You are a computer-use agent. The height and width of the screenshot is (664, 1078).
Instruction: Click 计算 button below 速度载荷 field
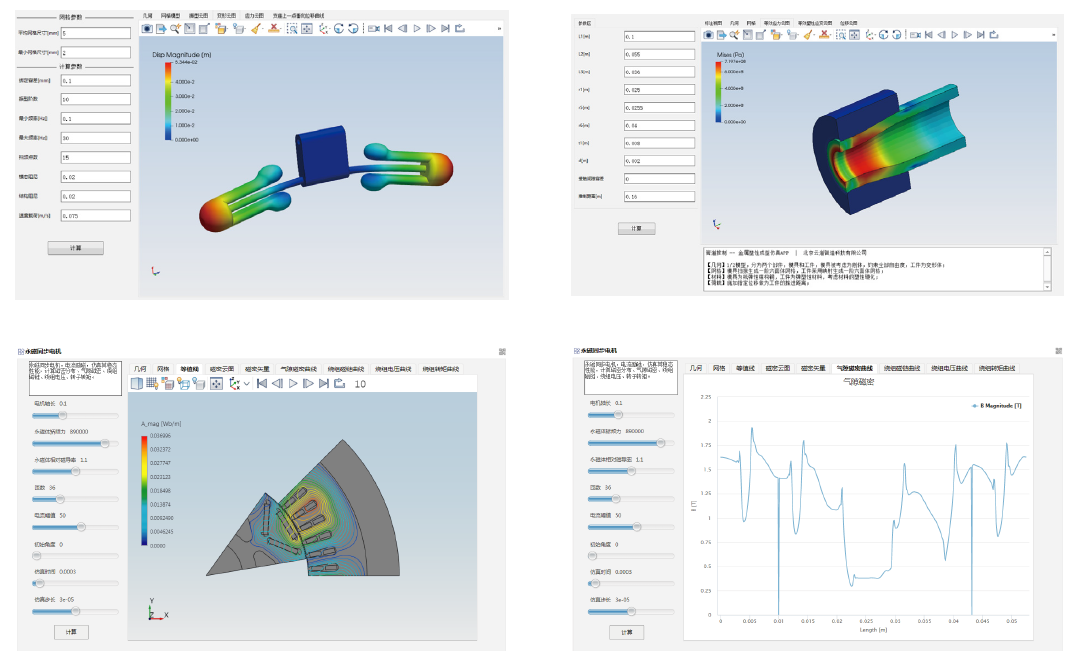point(75,248)
